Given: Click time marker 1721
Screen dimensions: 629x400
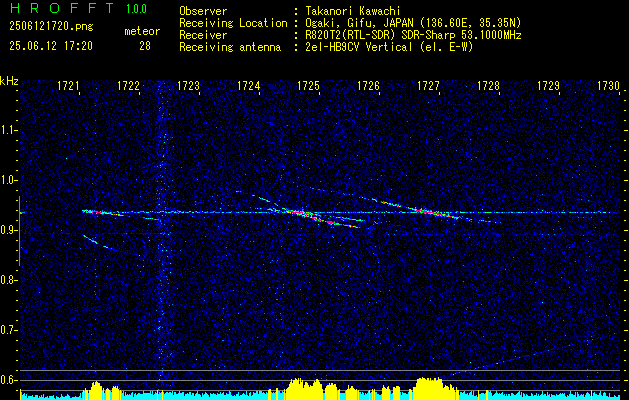Looking at the screenshot, I should point(68,85).
